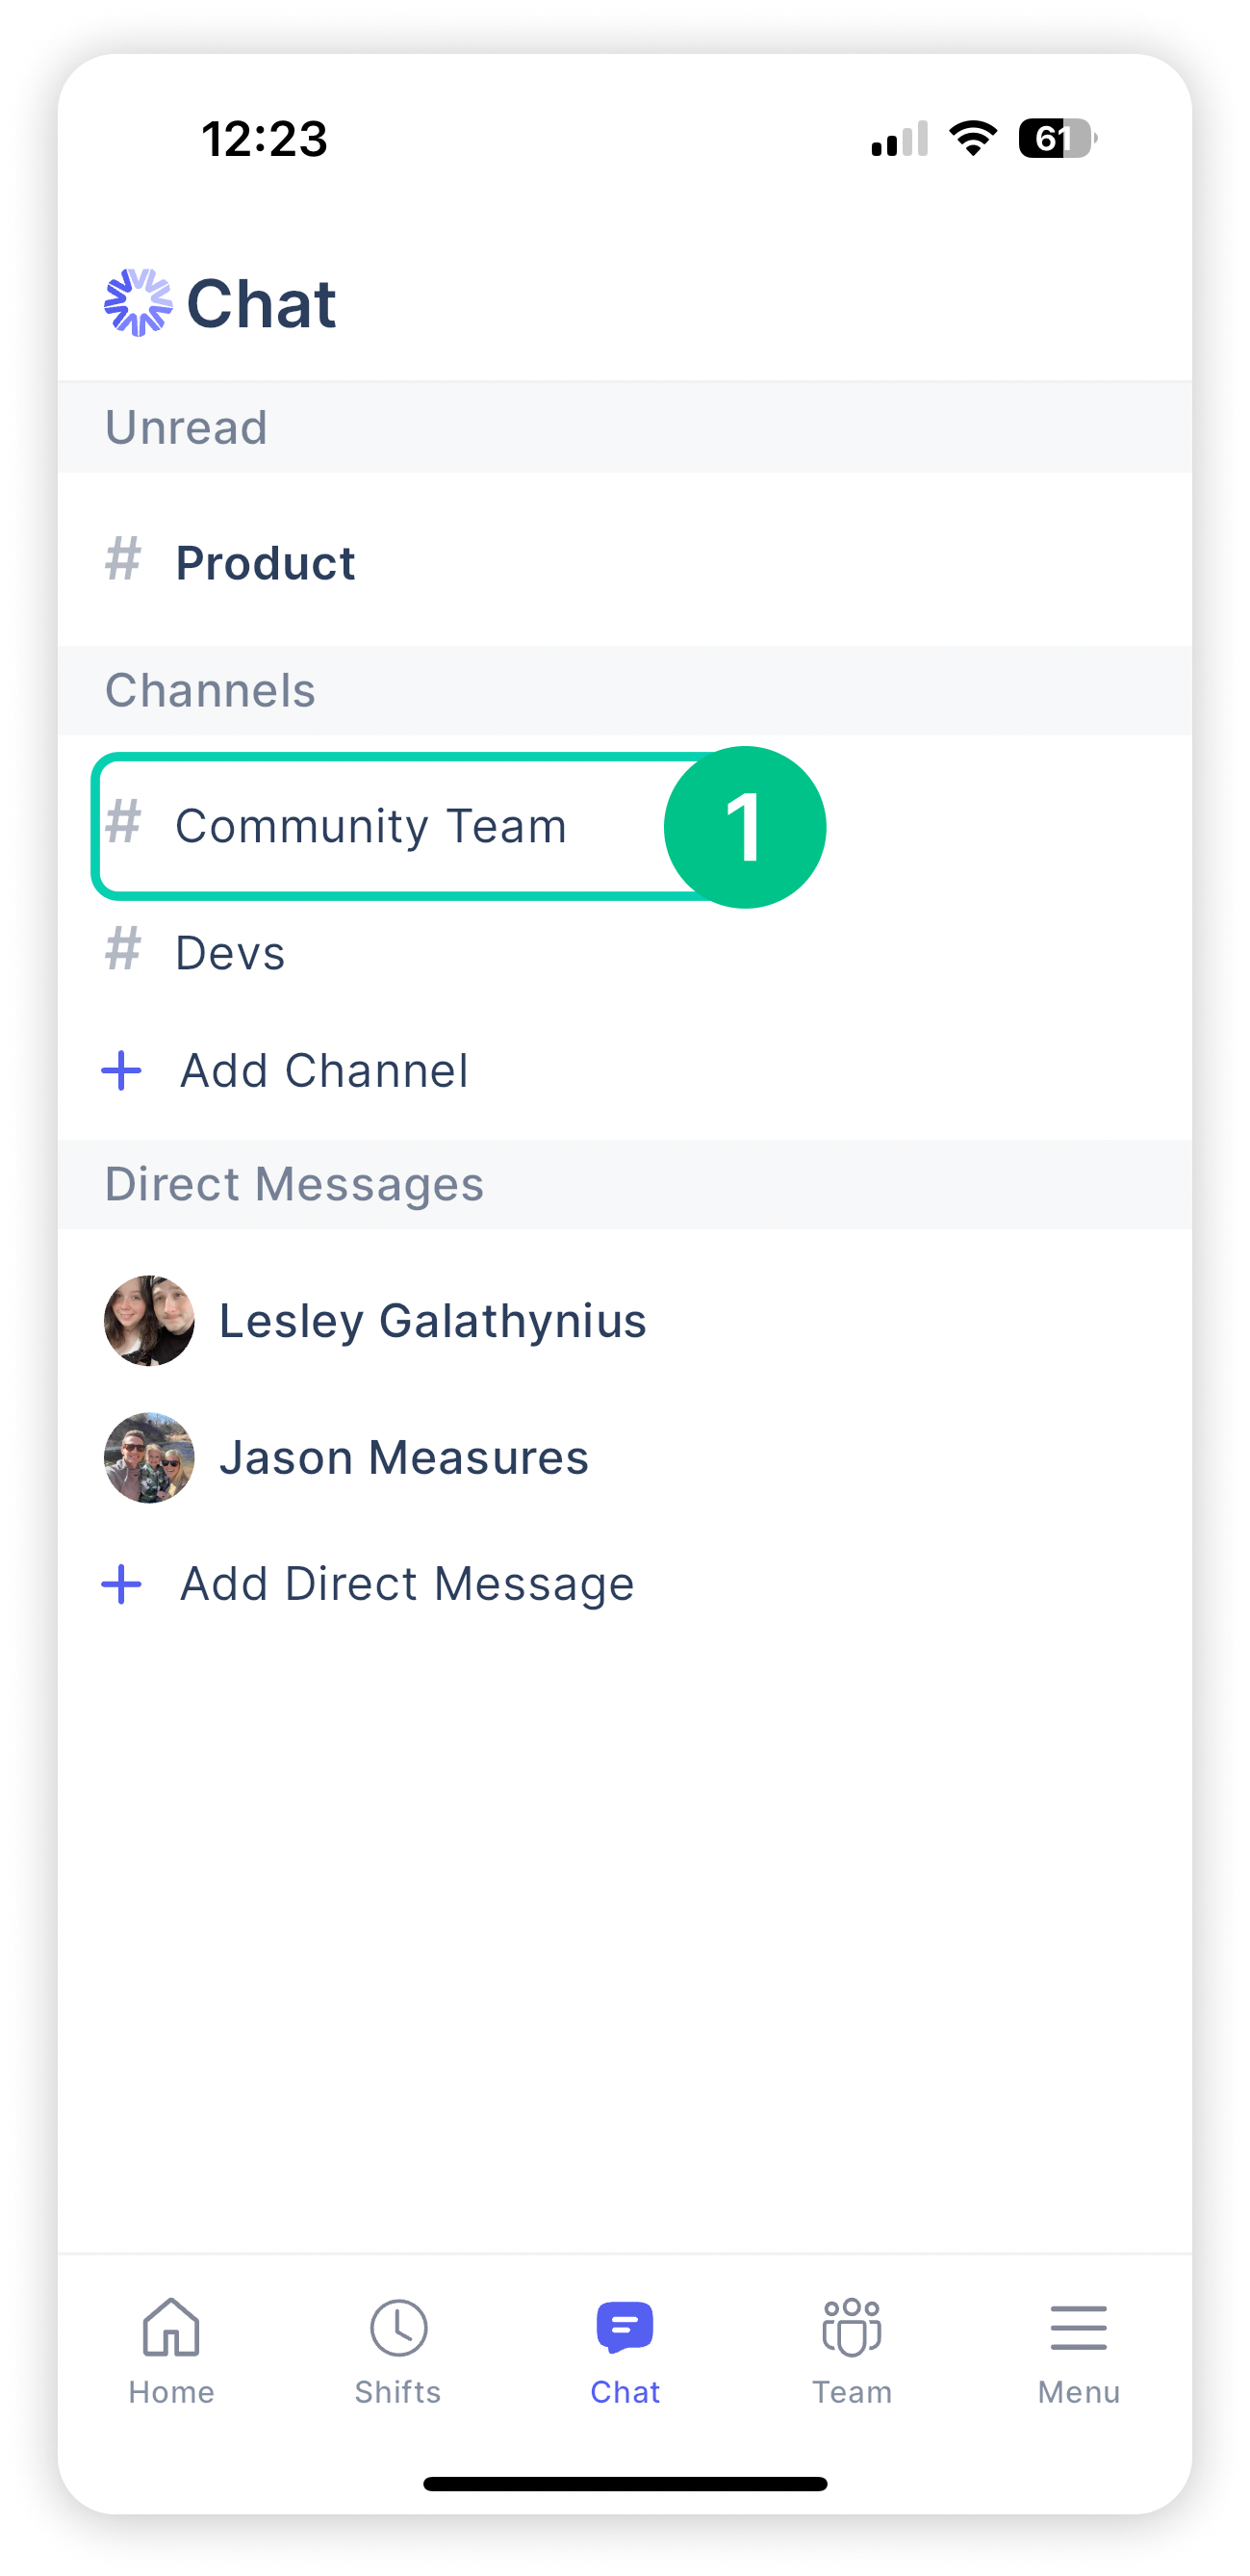Open the Home tab icon
1250x2576 pixels.
pyautogui.click(x=171, y=2326)
